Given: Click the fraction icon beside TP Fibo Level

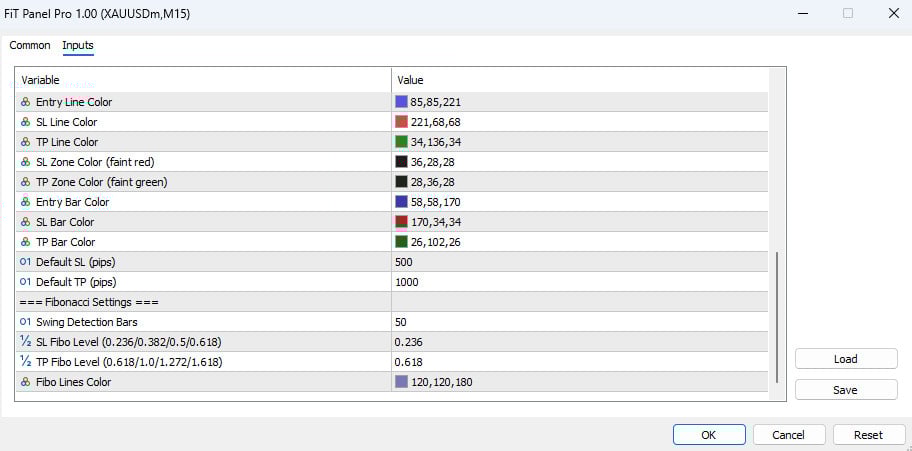Looking at the screenshot, I should tap(26, 362).
